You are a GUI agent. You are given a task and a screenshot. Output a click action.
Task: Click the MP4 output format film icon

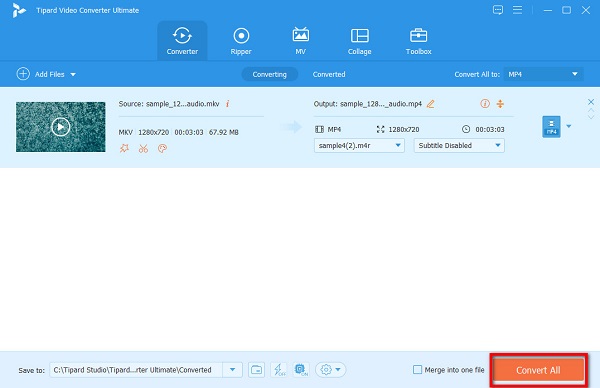coord(319,129)
